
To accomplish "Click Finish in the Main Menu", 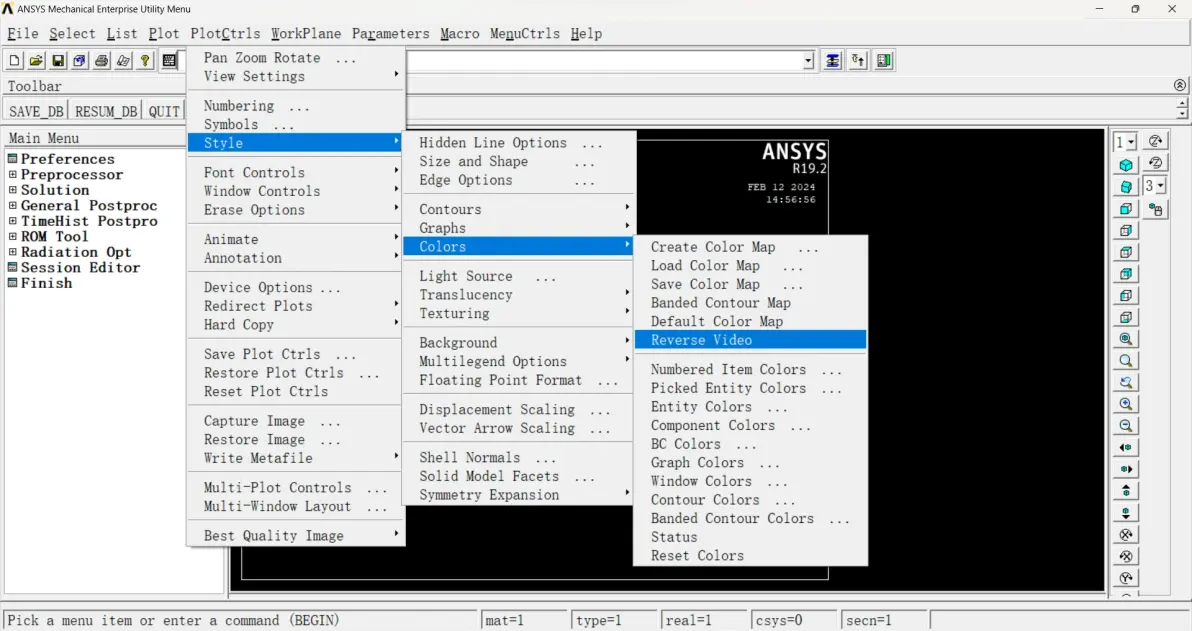I will click(x=46, y=283).
